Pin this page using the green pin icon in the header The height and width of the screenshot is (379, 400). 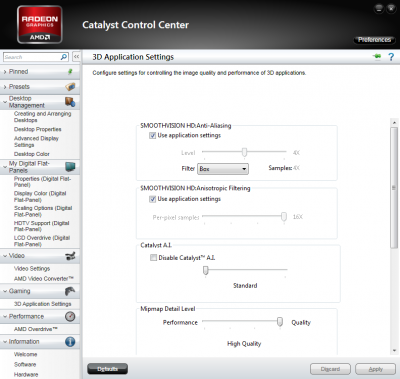377,56
